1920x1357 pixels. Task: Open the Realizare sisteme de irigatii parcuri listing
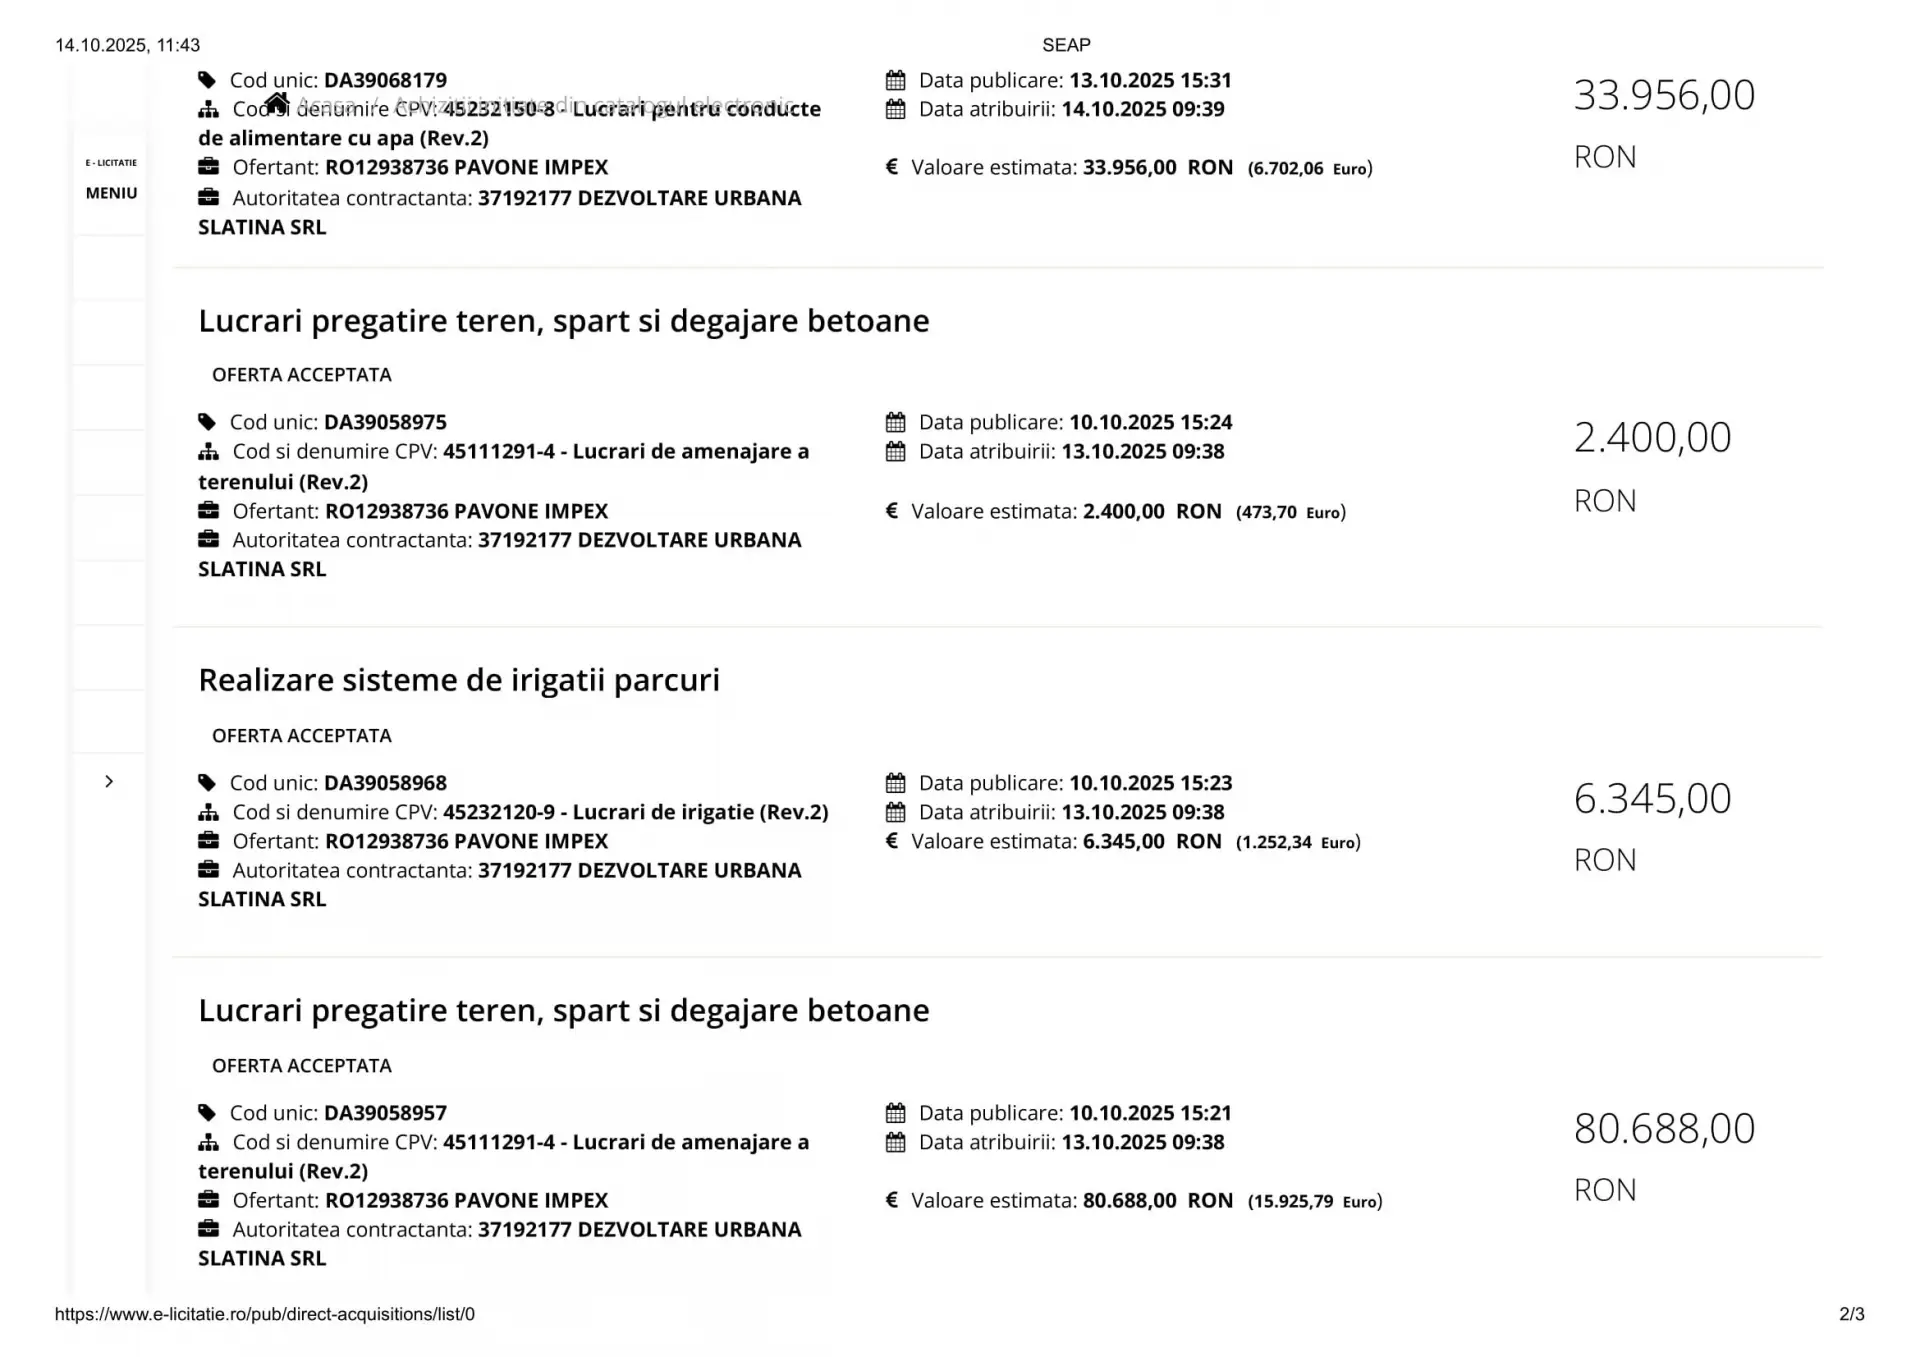[x=459, y=680]
